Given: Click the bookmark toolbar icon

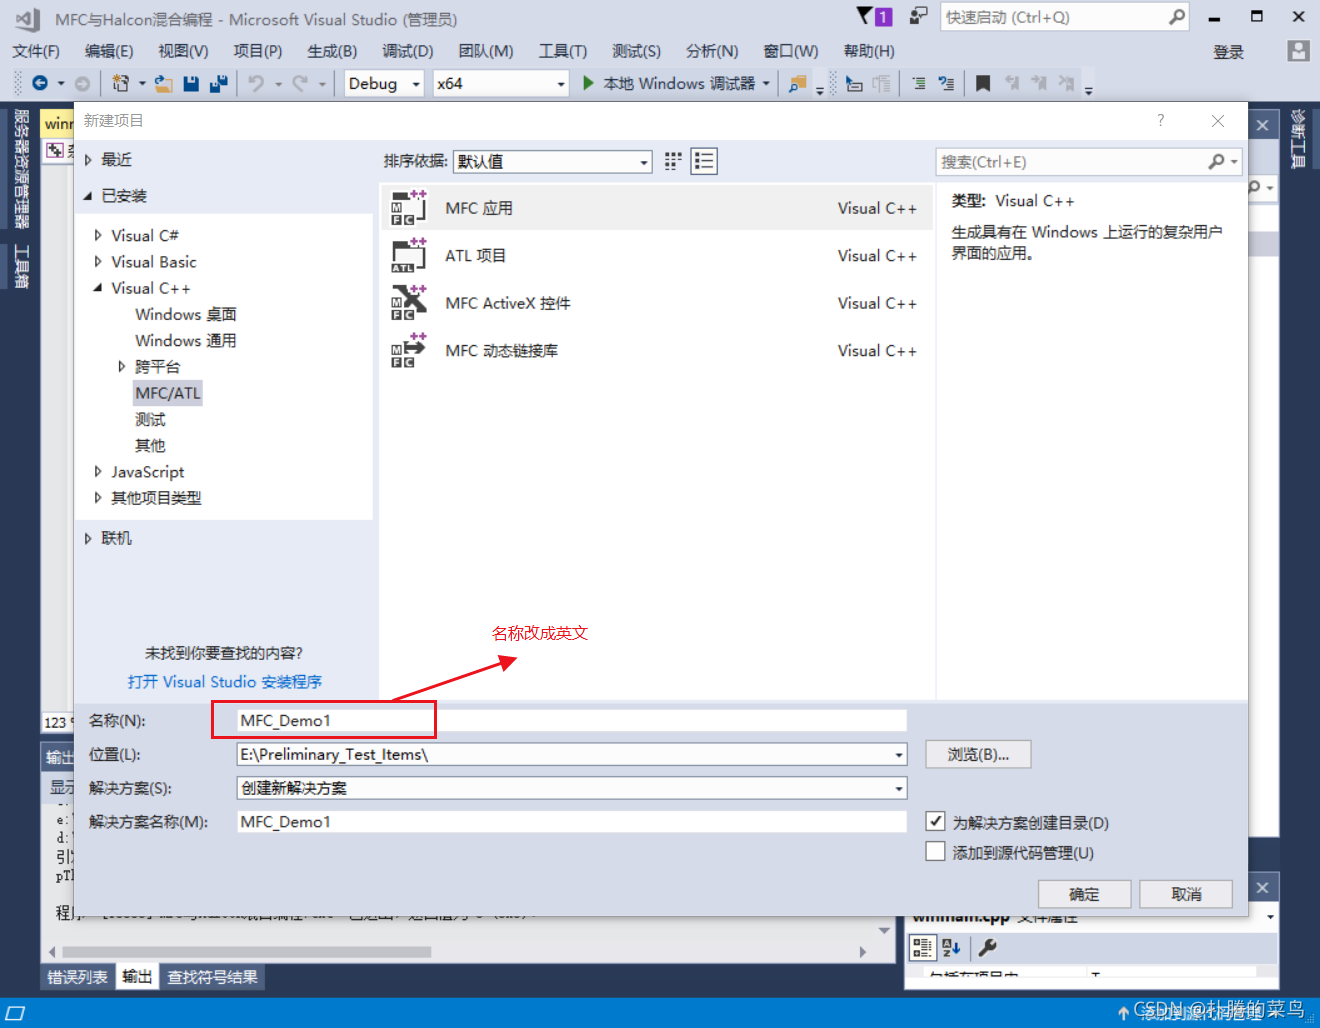Looking at the screenshot, I should [x=983, y=84].
